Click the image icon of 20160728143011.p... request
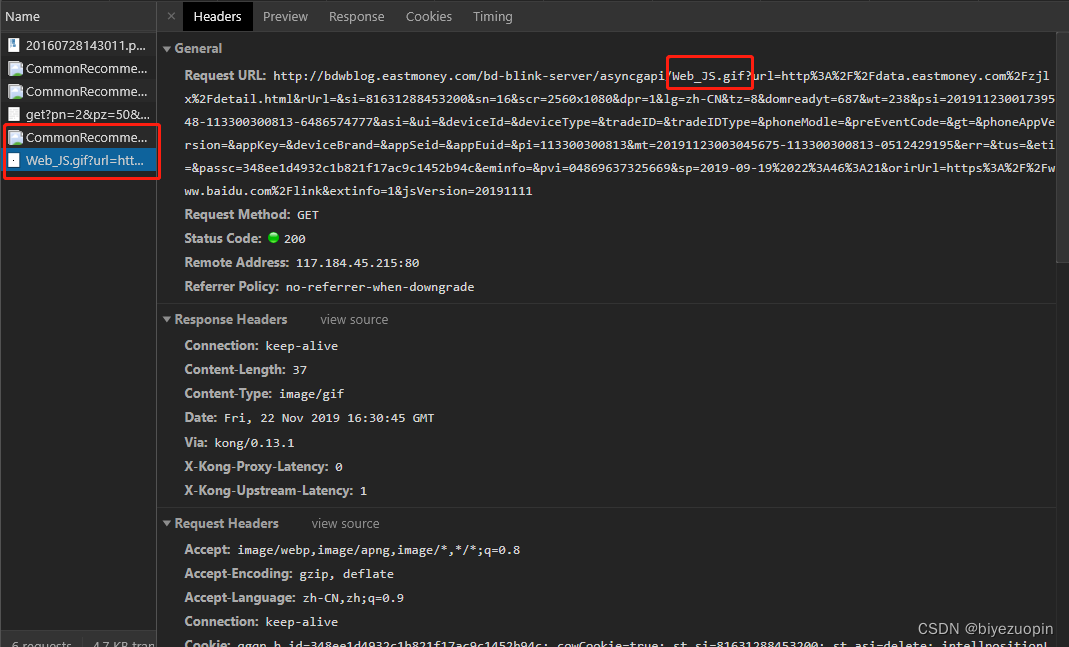1069x647 pixels. (x=14, y=45)
